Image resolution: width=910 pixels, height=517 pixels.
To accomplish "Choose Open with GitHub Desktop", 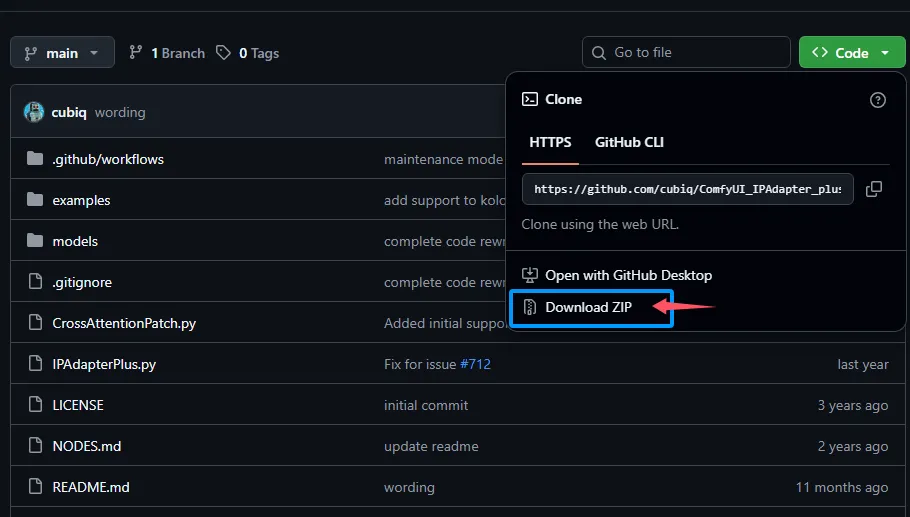I will (617, 275).
